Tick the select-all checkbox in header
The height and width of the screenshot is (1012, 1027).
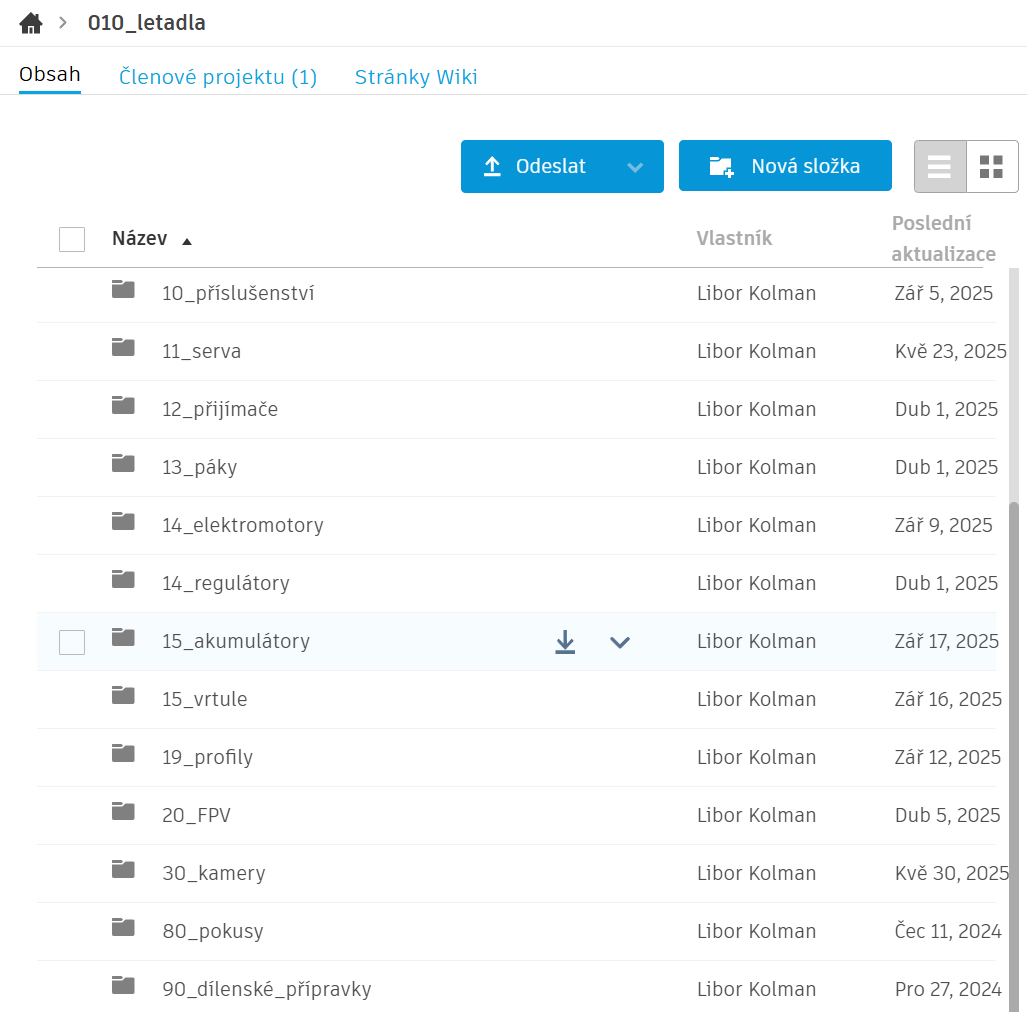72,239
